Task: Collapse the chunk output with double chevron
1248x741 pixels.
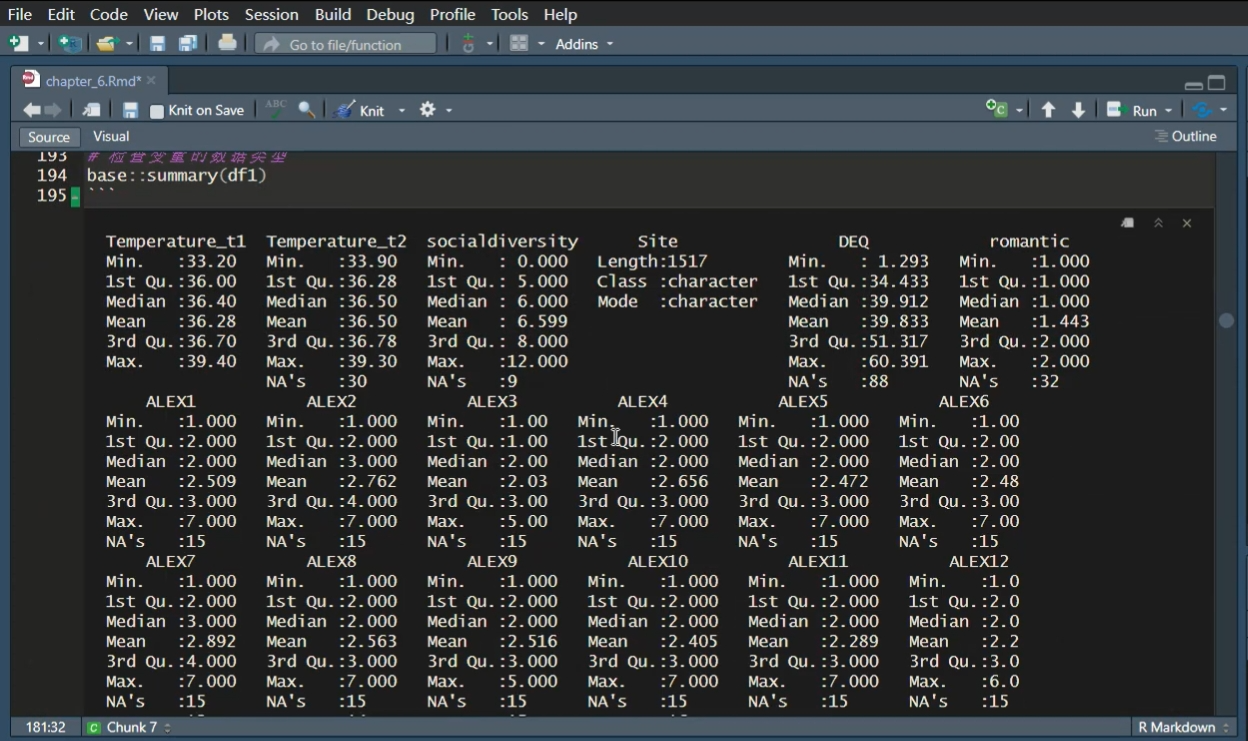Action: click(x=1158, y=223)
